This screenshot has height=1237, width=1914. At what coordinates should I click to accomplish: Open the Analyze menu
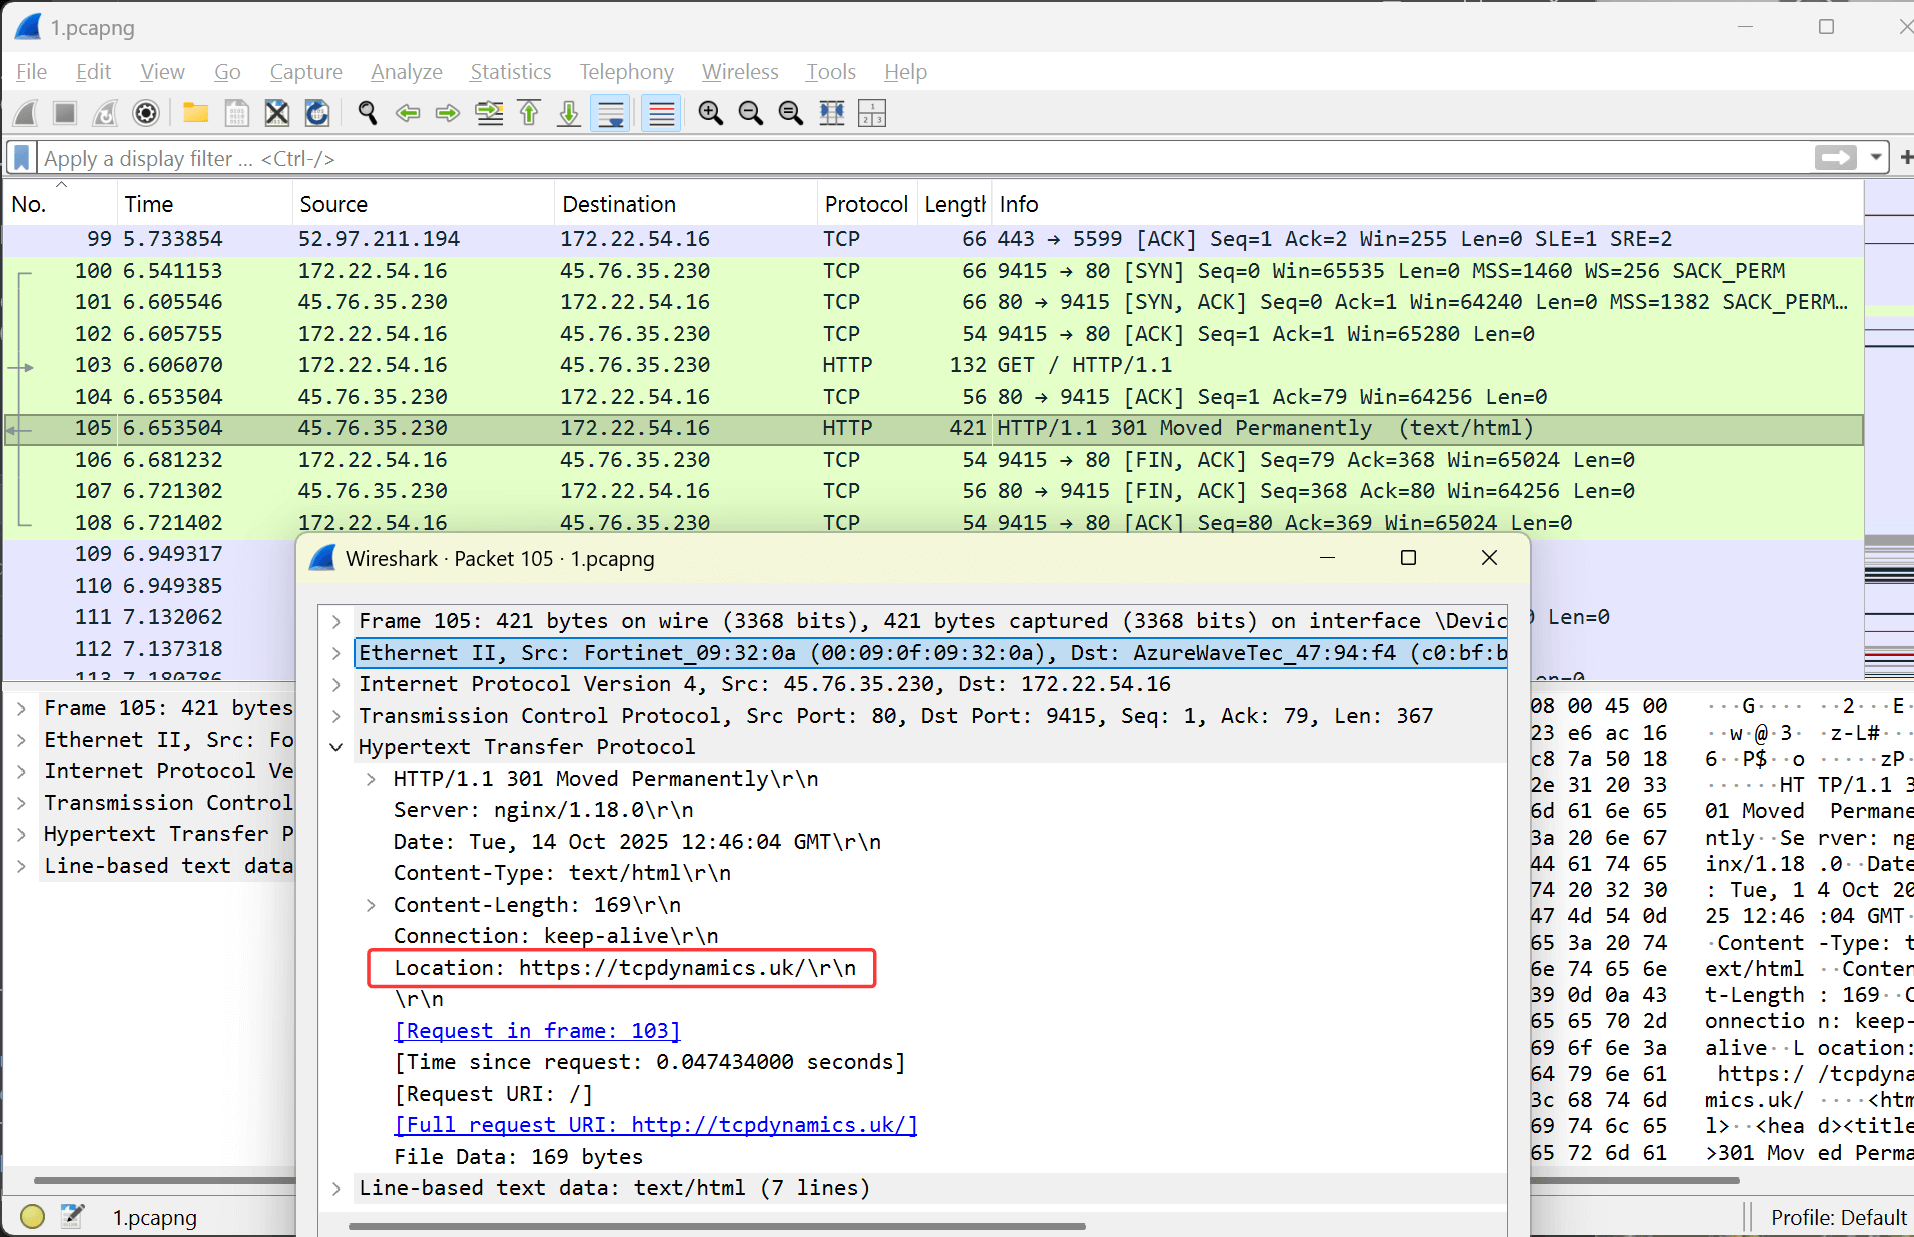click(x=406, y=72)
